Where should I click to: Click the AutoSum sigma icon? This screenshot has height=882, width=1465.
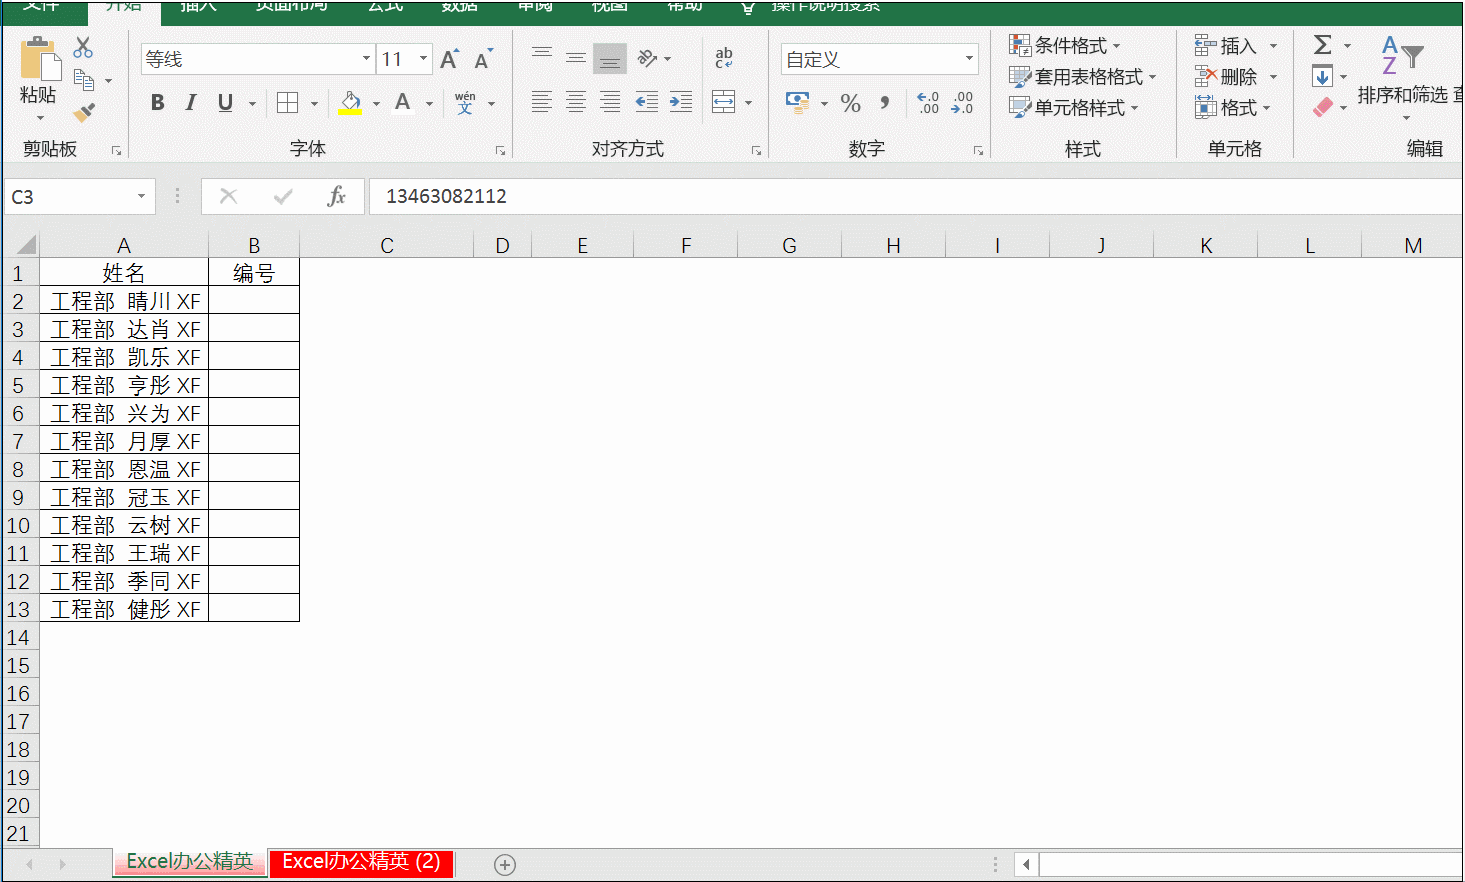point(1323,45)
